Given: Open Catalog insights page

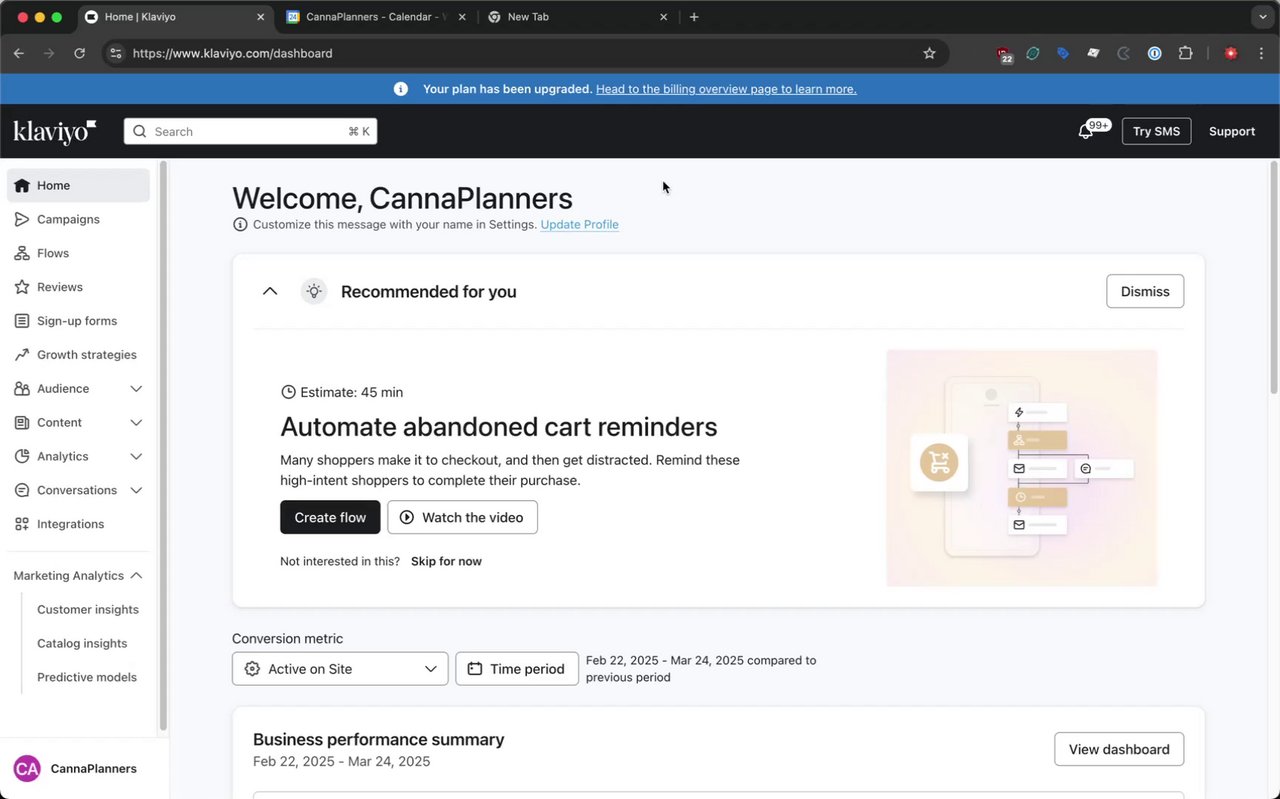Looking at the screenshot, I should click(x=82, y=644).
